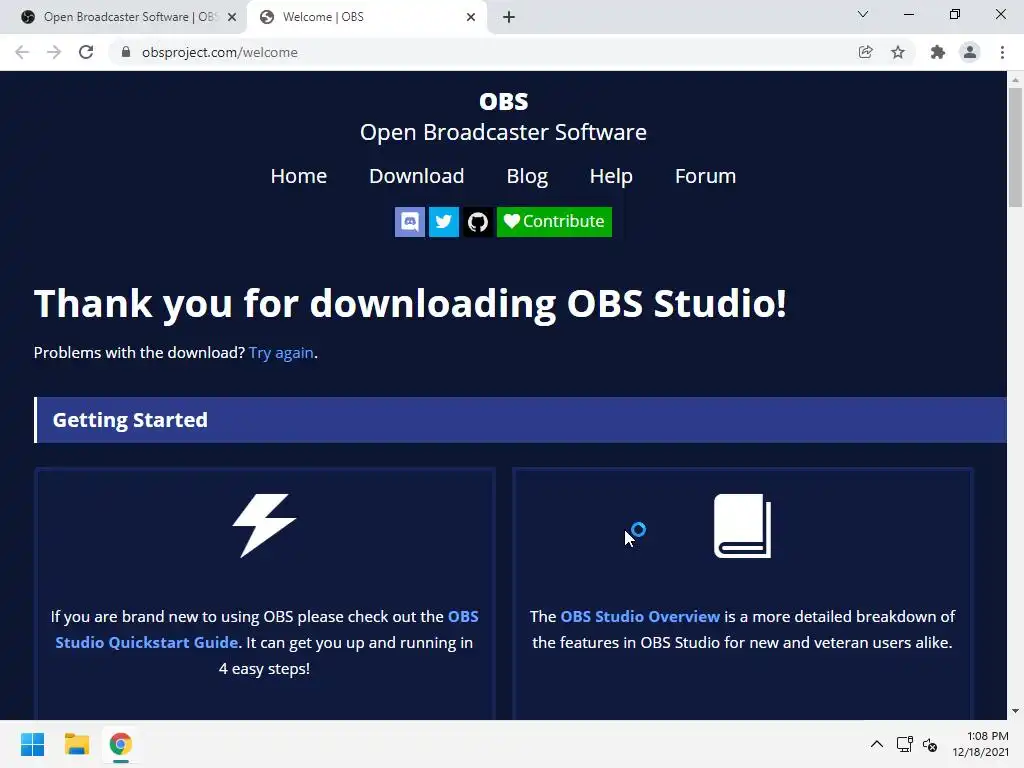Open the Help nav item
Viewport: 1024px width, 768px height.
point(611,176)
